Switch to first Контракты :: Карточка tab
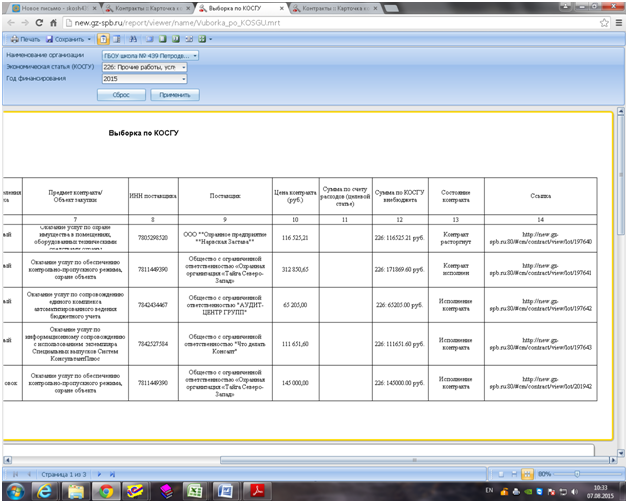The width and height of the screenshot is (628, 503). pos(147,8)
